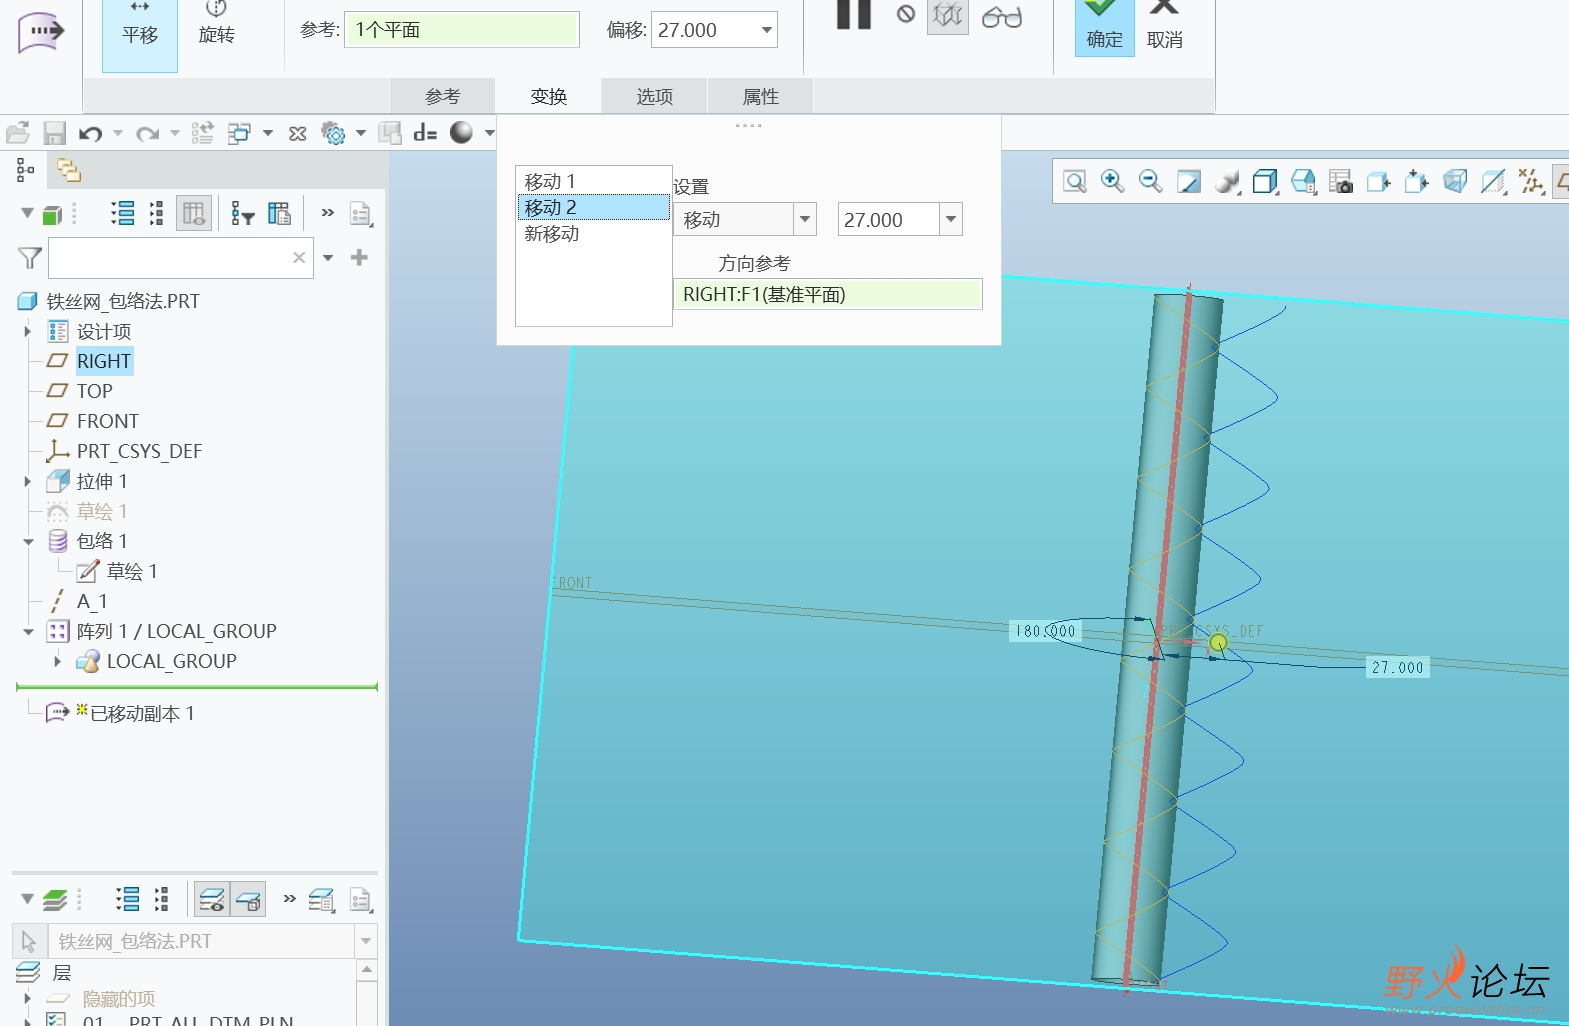Click the 确定 confirm button
1569x1026 pixels.
(1104, 27)
